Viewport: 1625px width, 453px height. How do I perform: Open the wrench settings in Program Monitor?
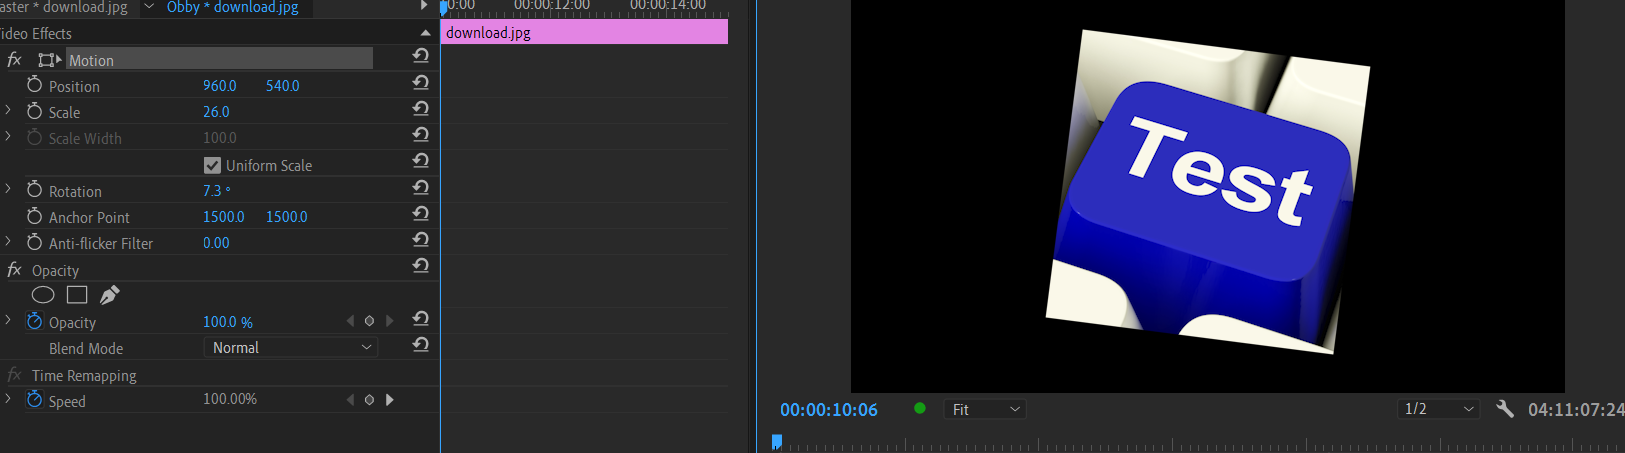point(1505,408)
